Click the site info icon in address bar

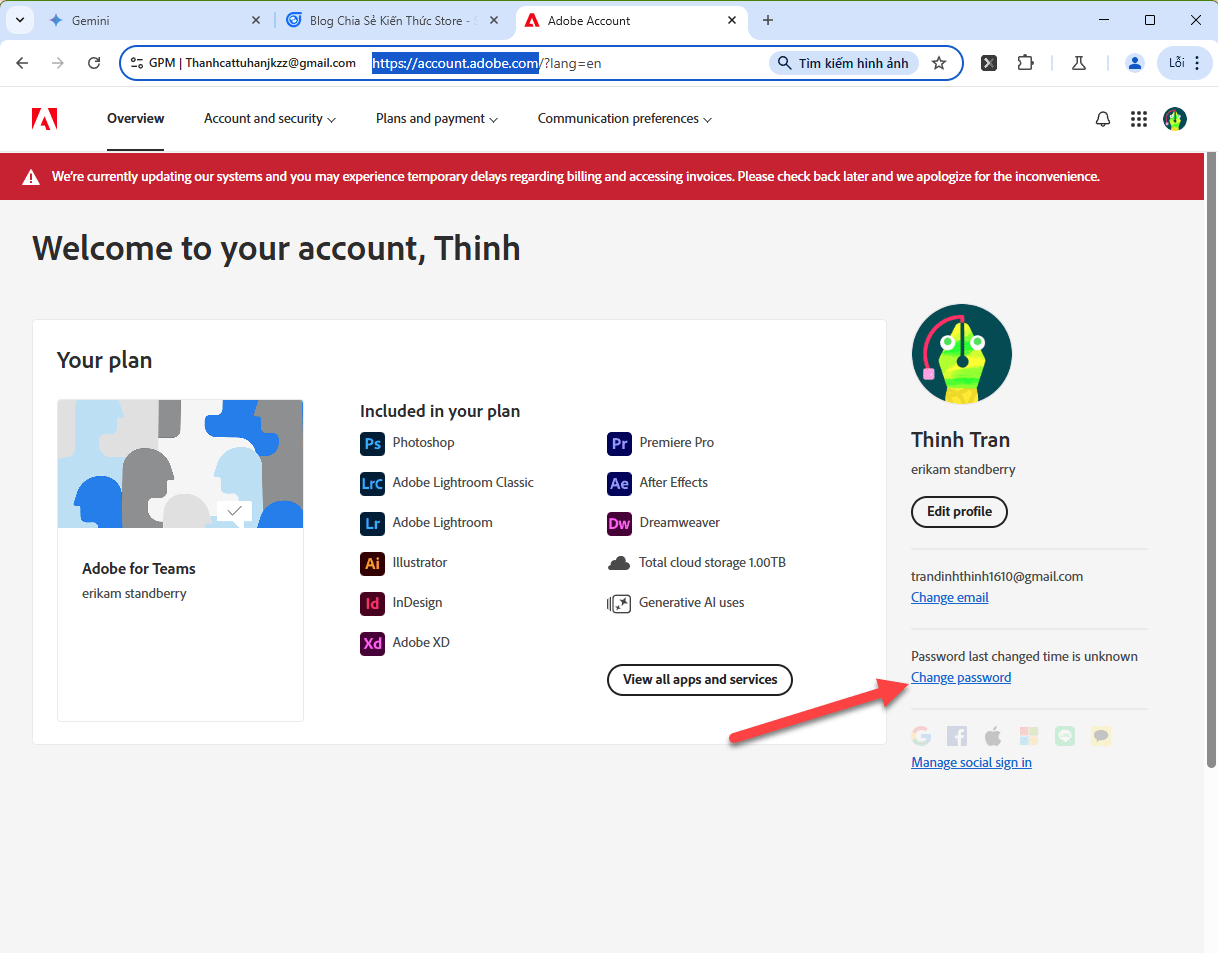coord(137,63)
